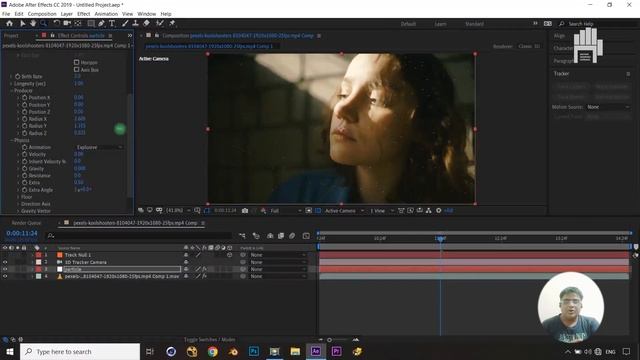Collapse the Producer group
This screenshot has height=360, width=640.
(x=12, y=91)
